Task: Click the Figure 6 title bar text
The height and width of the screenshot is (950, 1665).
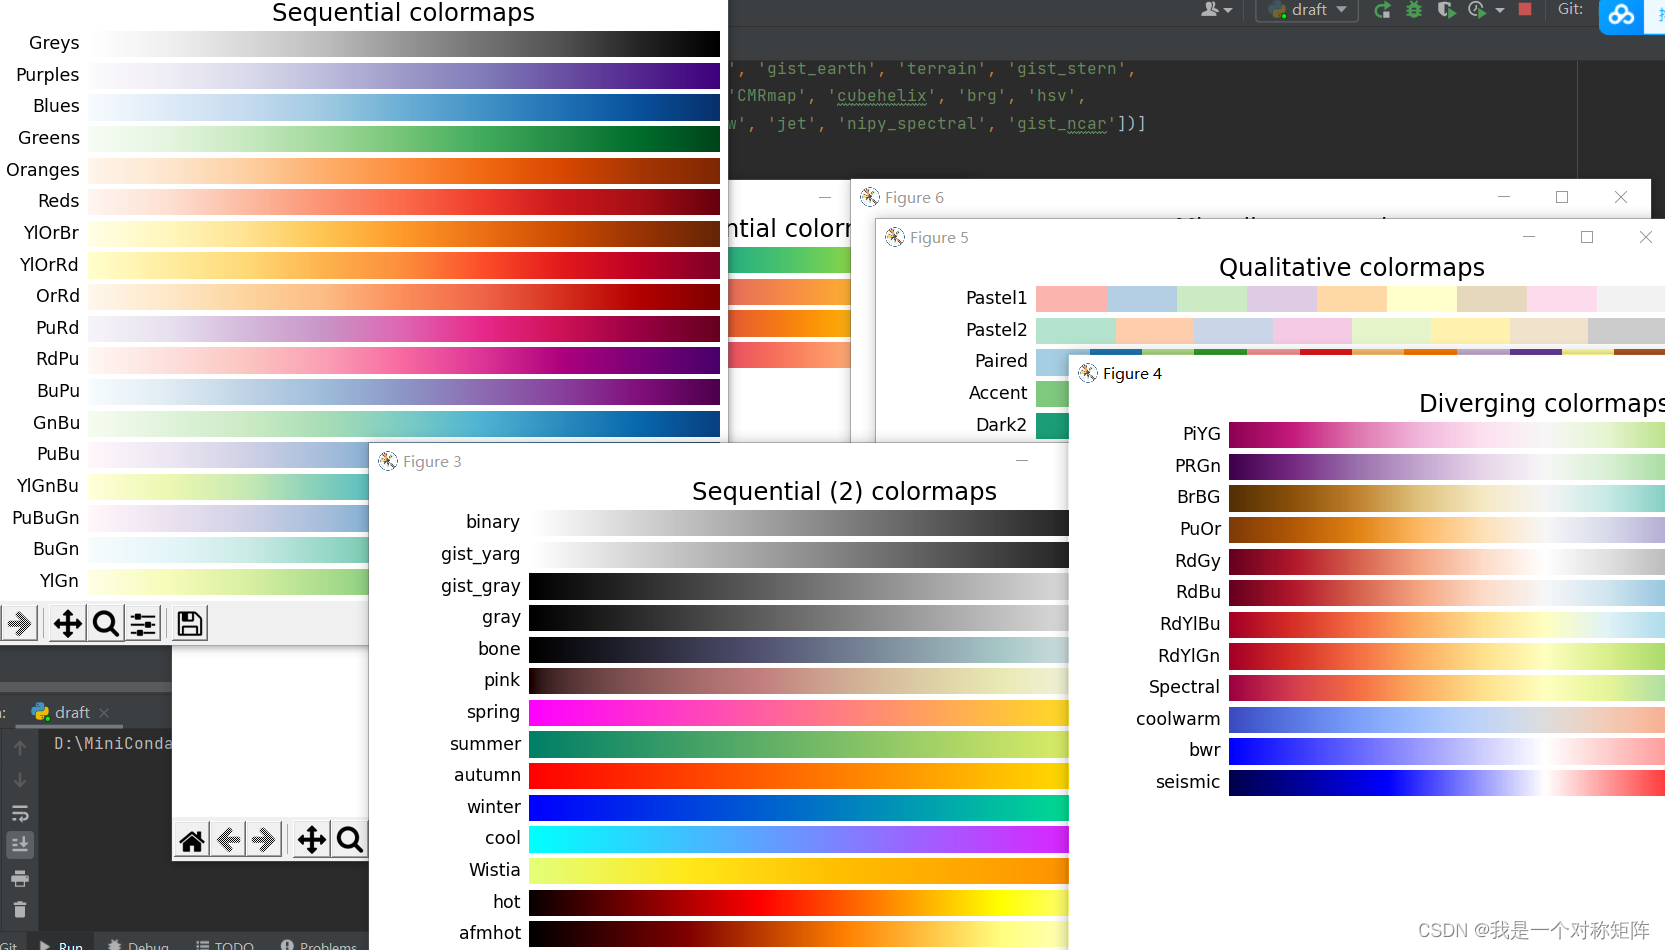Action: click(914, 198)
